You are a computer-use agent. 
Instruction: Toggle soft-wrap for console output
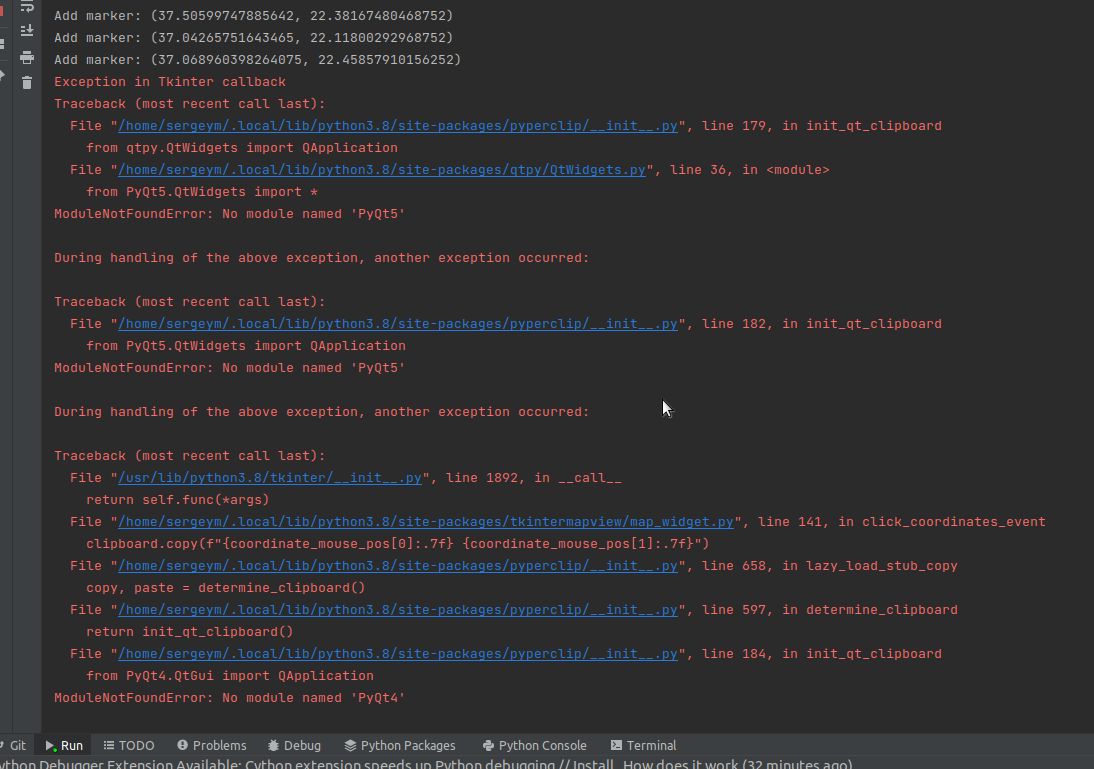[x=27, y=8]
